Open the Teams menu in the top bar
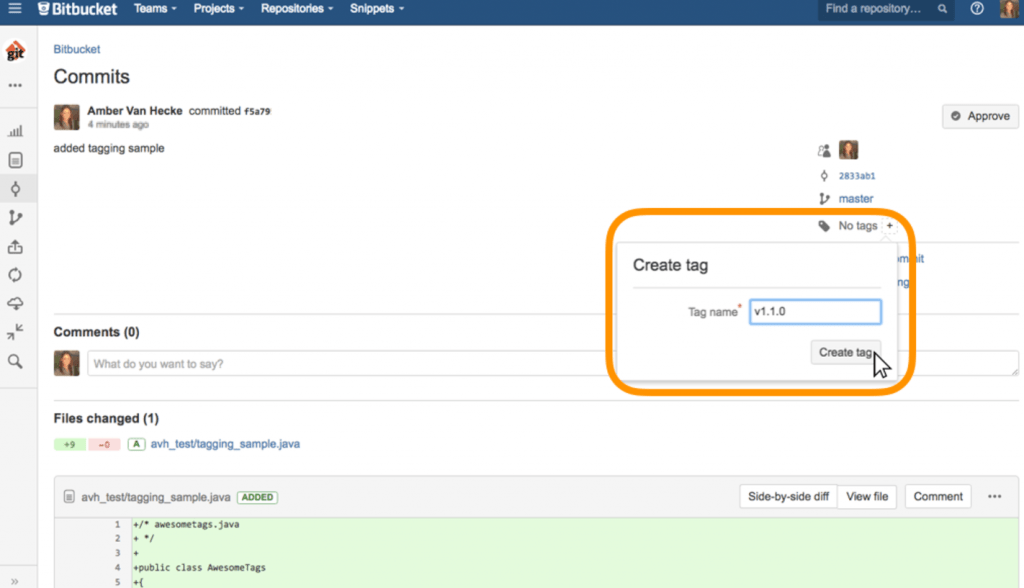Screen dimensions: 1024x588 pyautogui.click(x=154, y=9)
